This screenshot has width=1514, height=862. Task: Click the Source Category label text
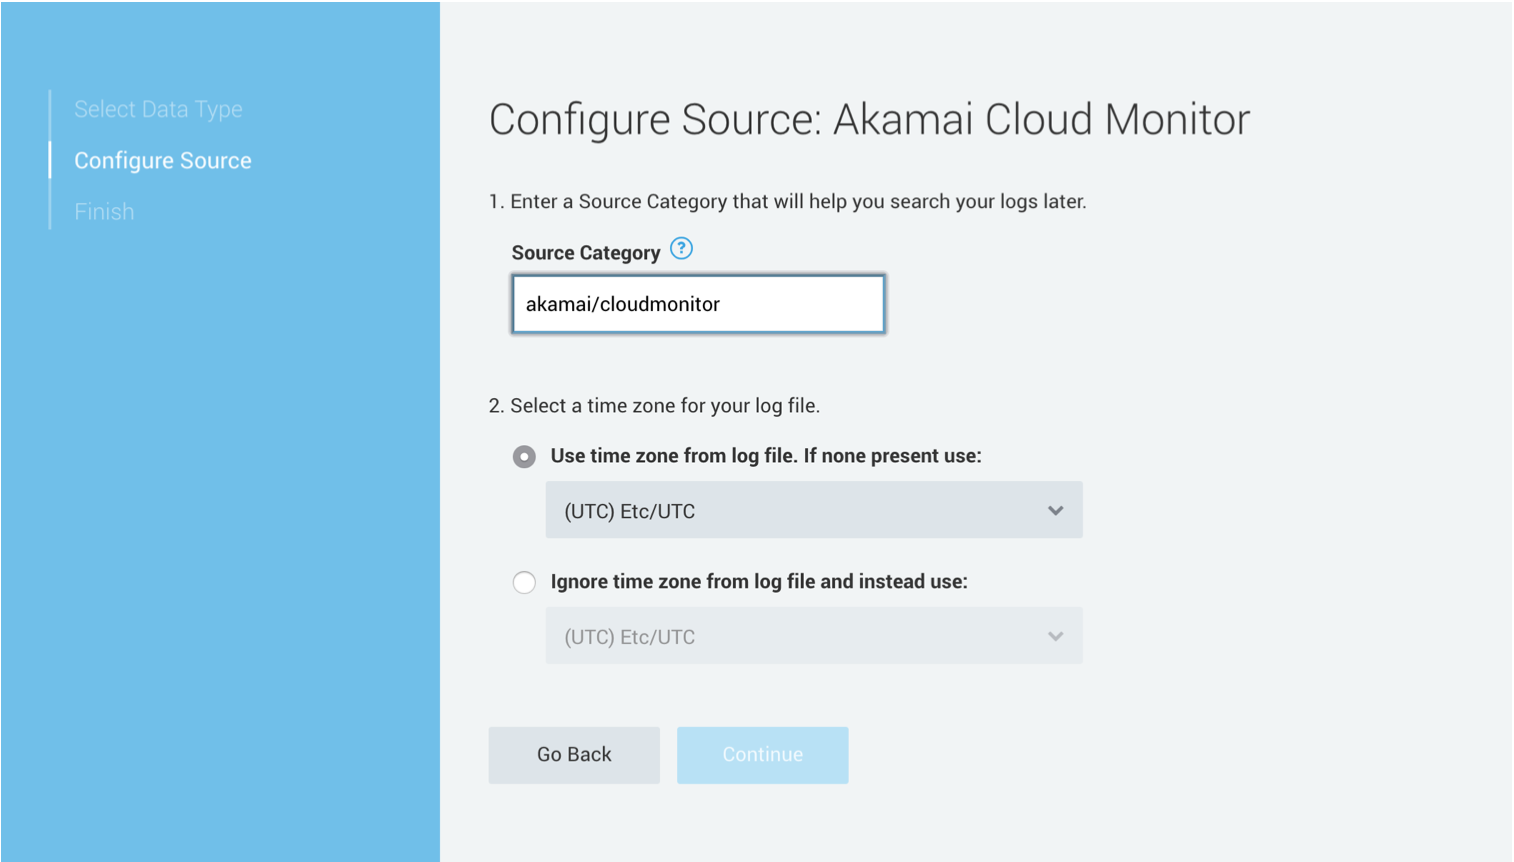click(586, 253)
